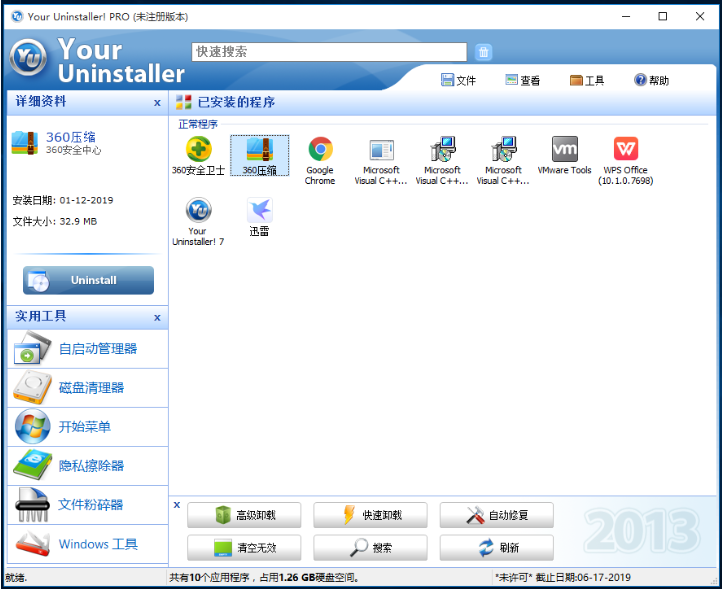The image size is (722, 589).
Task: Open the 帮助 menu
Action: 652,80
